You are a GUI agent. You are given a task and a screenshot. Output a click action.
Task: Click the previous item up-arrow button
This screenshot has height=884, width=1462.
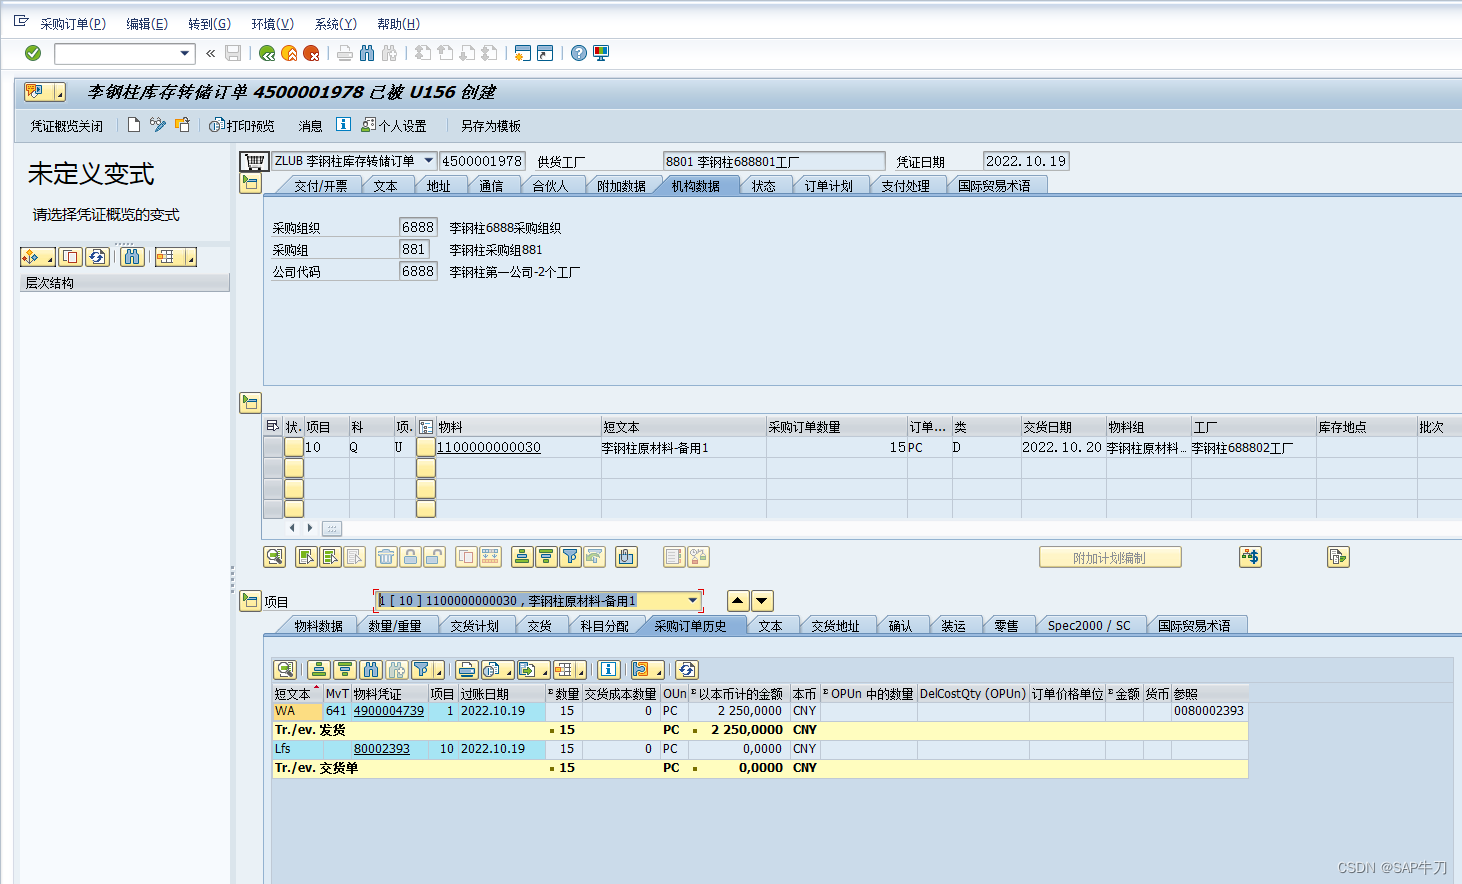coord(738,601)
